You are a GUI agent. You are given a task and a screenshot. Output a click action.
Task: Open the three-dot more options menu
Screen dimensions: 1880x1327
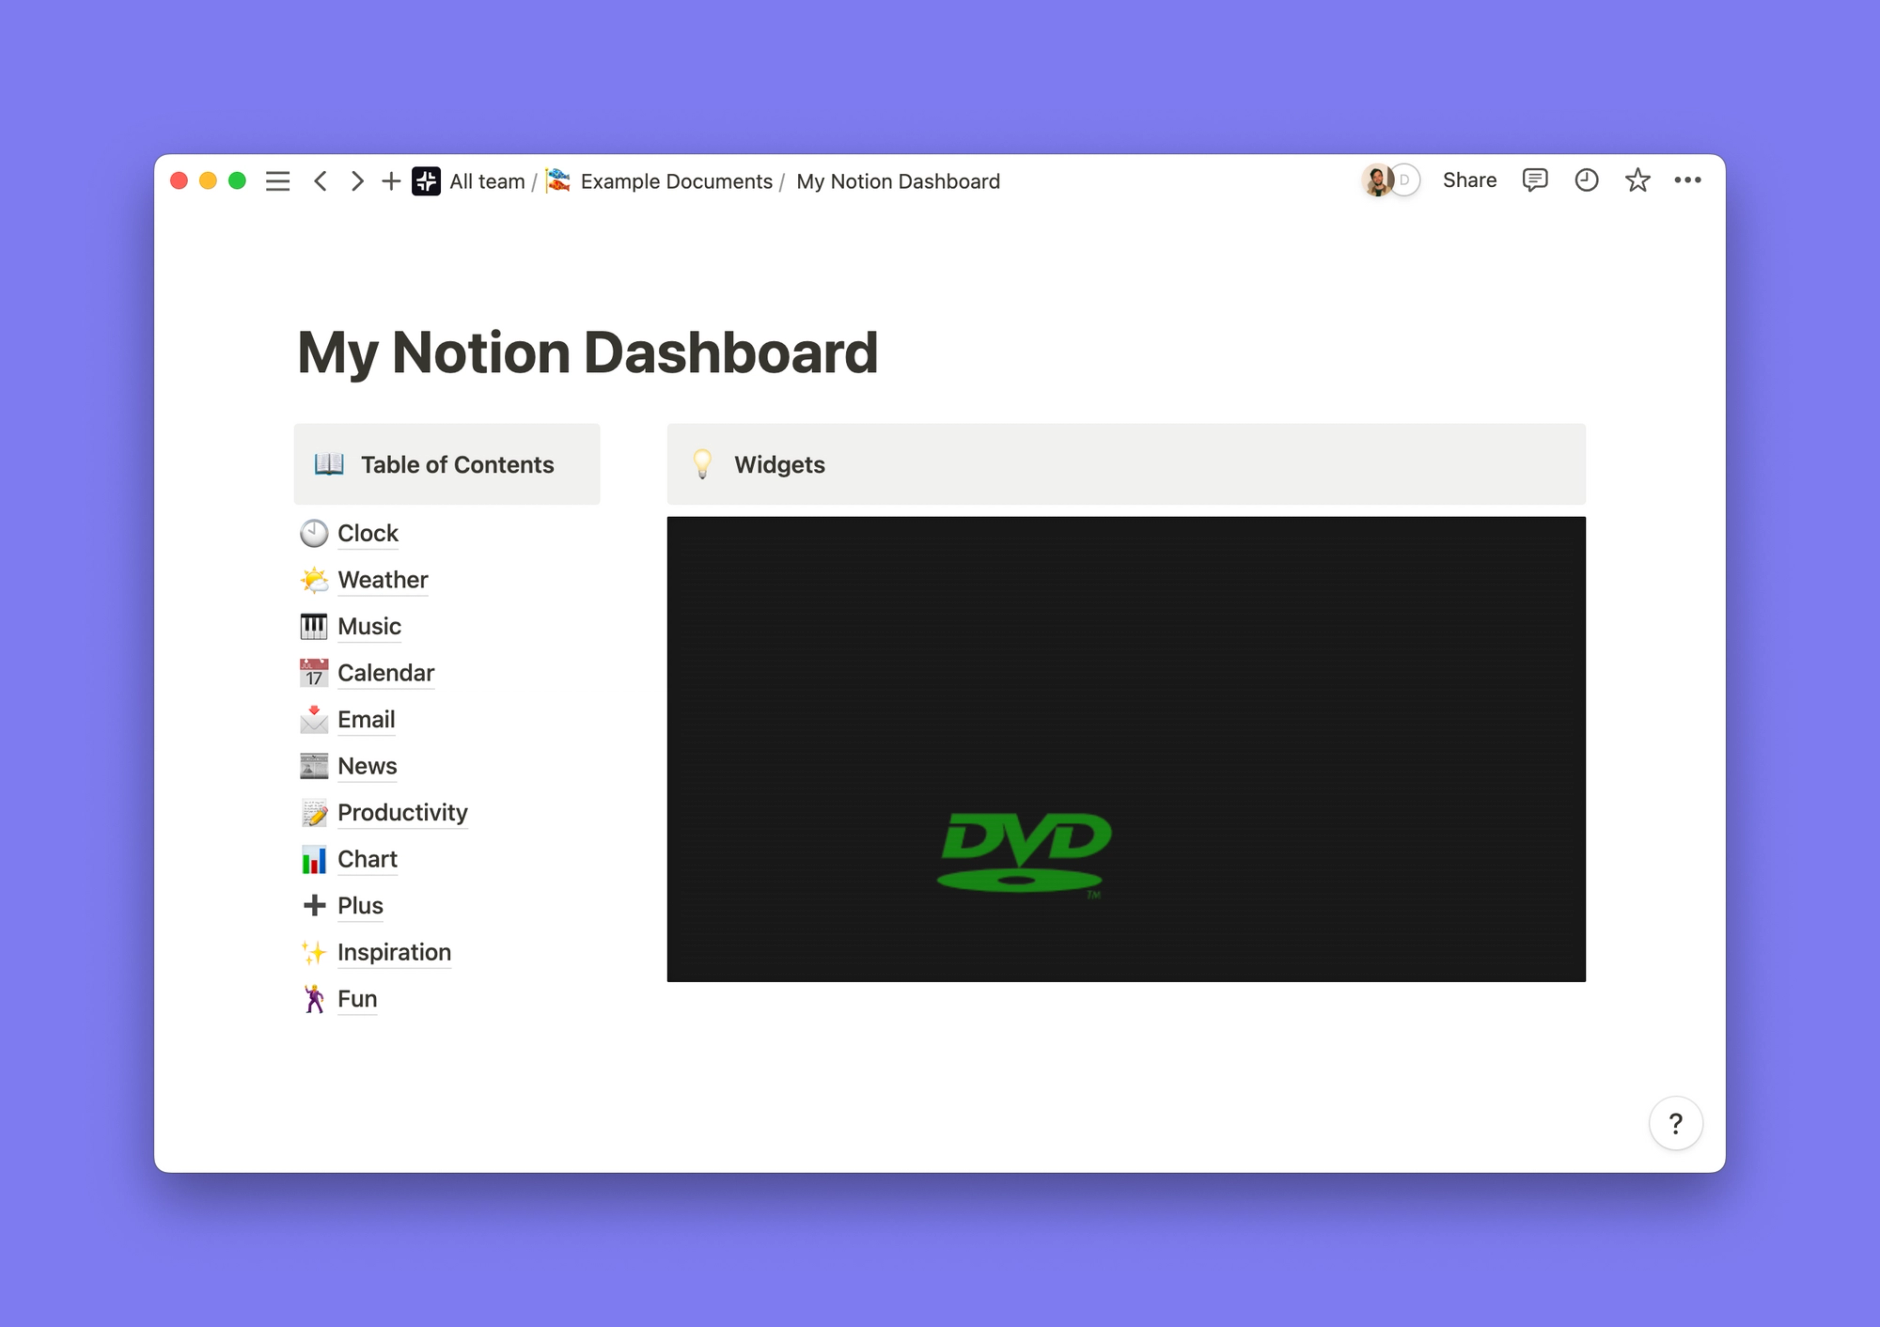click(1688, 180)
